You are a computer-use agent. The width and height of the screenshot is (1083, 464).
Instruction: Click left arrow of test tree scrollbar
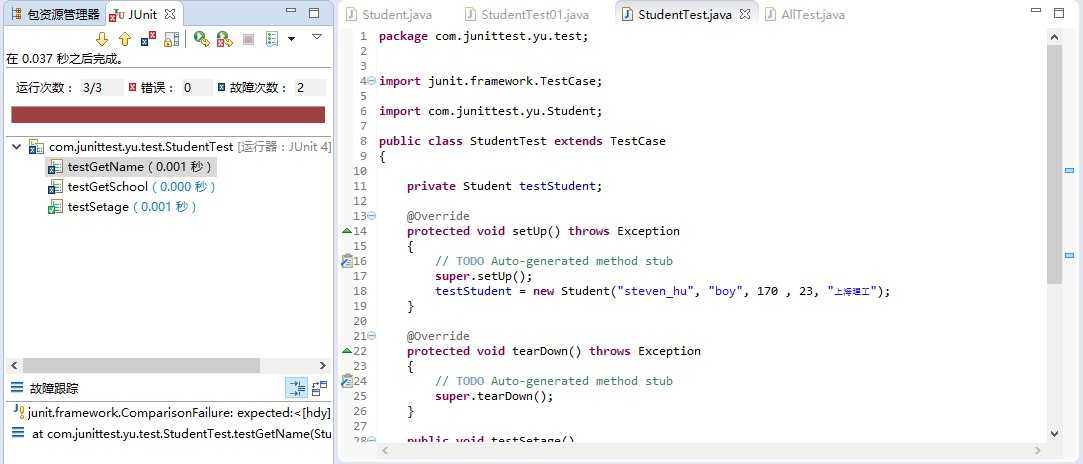(x=13, y=365)
